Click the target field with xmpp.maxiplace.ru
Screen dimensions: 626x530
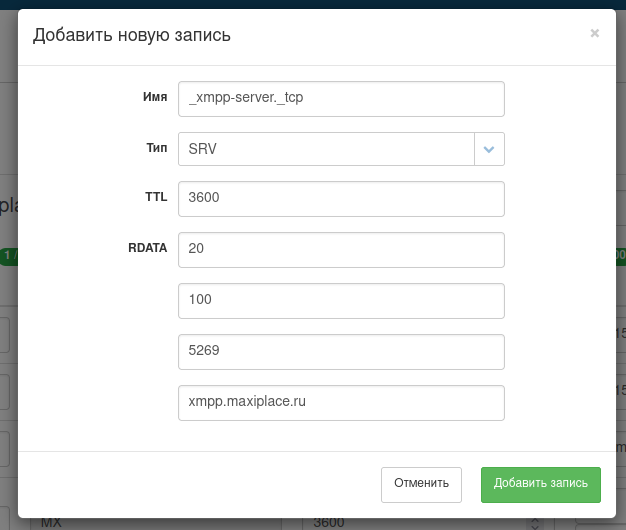pos(341,402)
